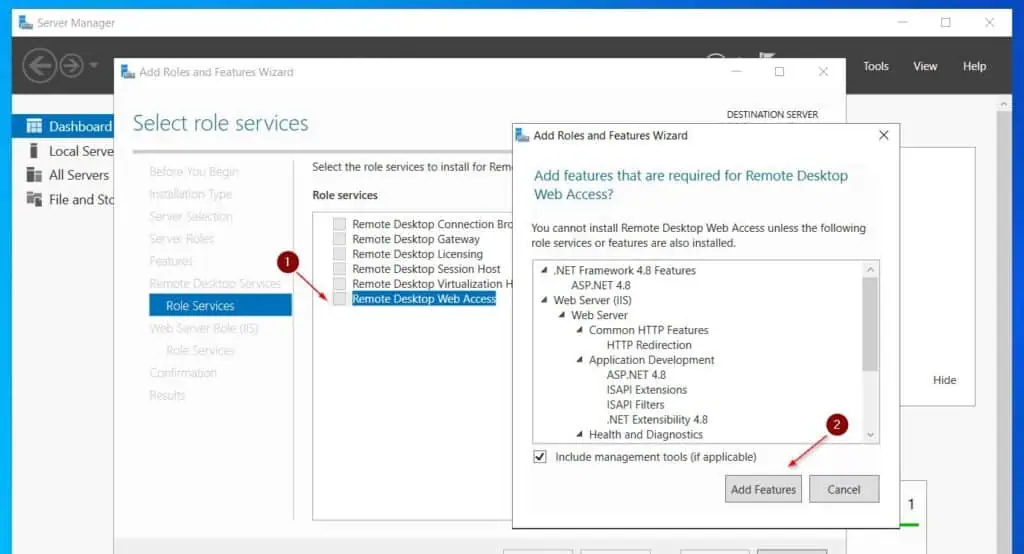Image resolution: width=1024 pixels, height=554 pixels.
Task: Select ISAPI Extensions in feature tree
Action: [x=647, y=390]
